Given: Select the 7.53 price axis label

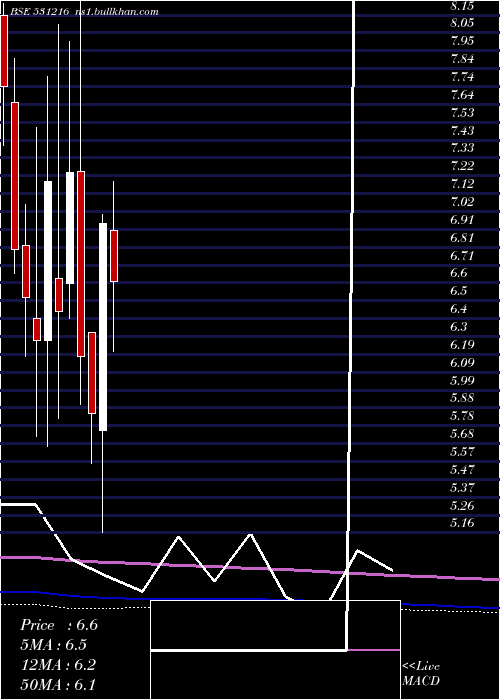Looking at the screenshot, I should (x=462, y=112).
